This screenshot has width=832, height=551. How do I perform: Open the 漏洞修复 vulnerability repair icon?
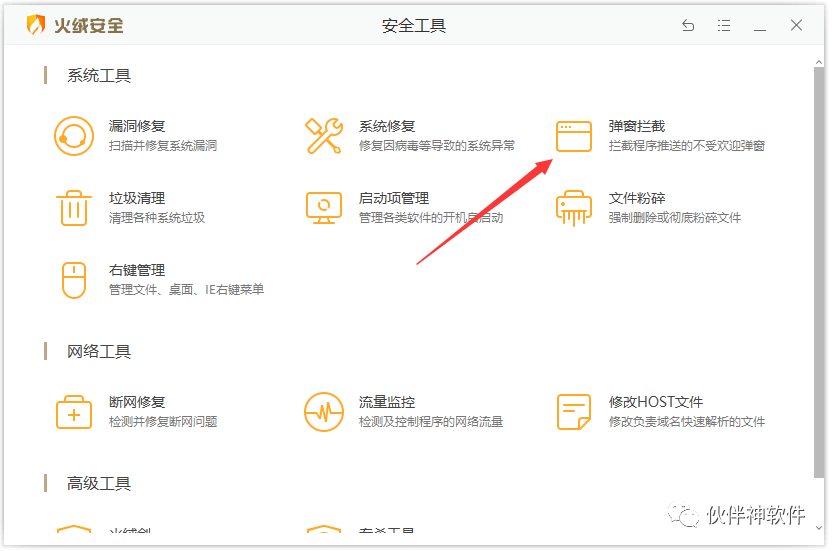(x=74, y=136)
